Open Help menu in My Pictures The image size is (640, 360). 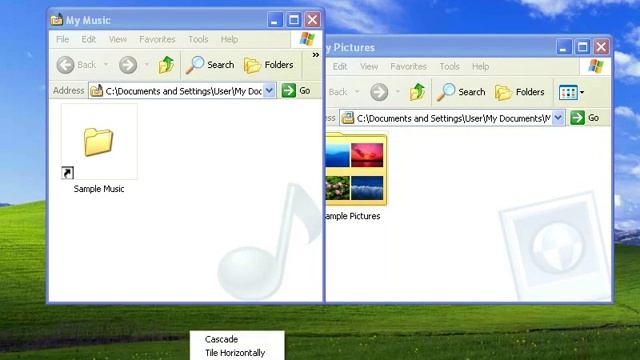(x=480, y=67)
